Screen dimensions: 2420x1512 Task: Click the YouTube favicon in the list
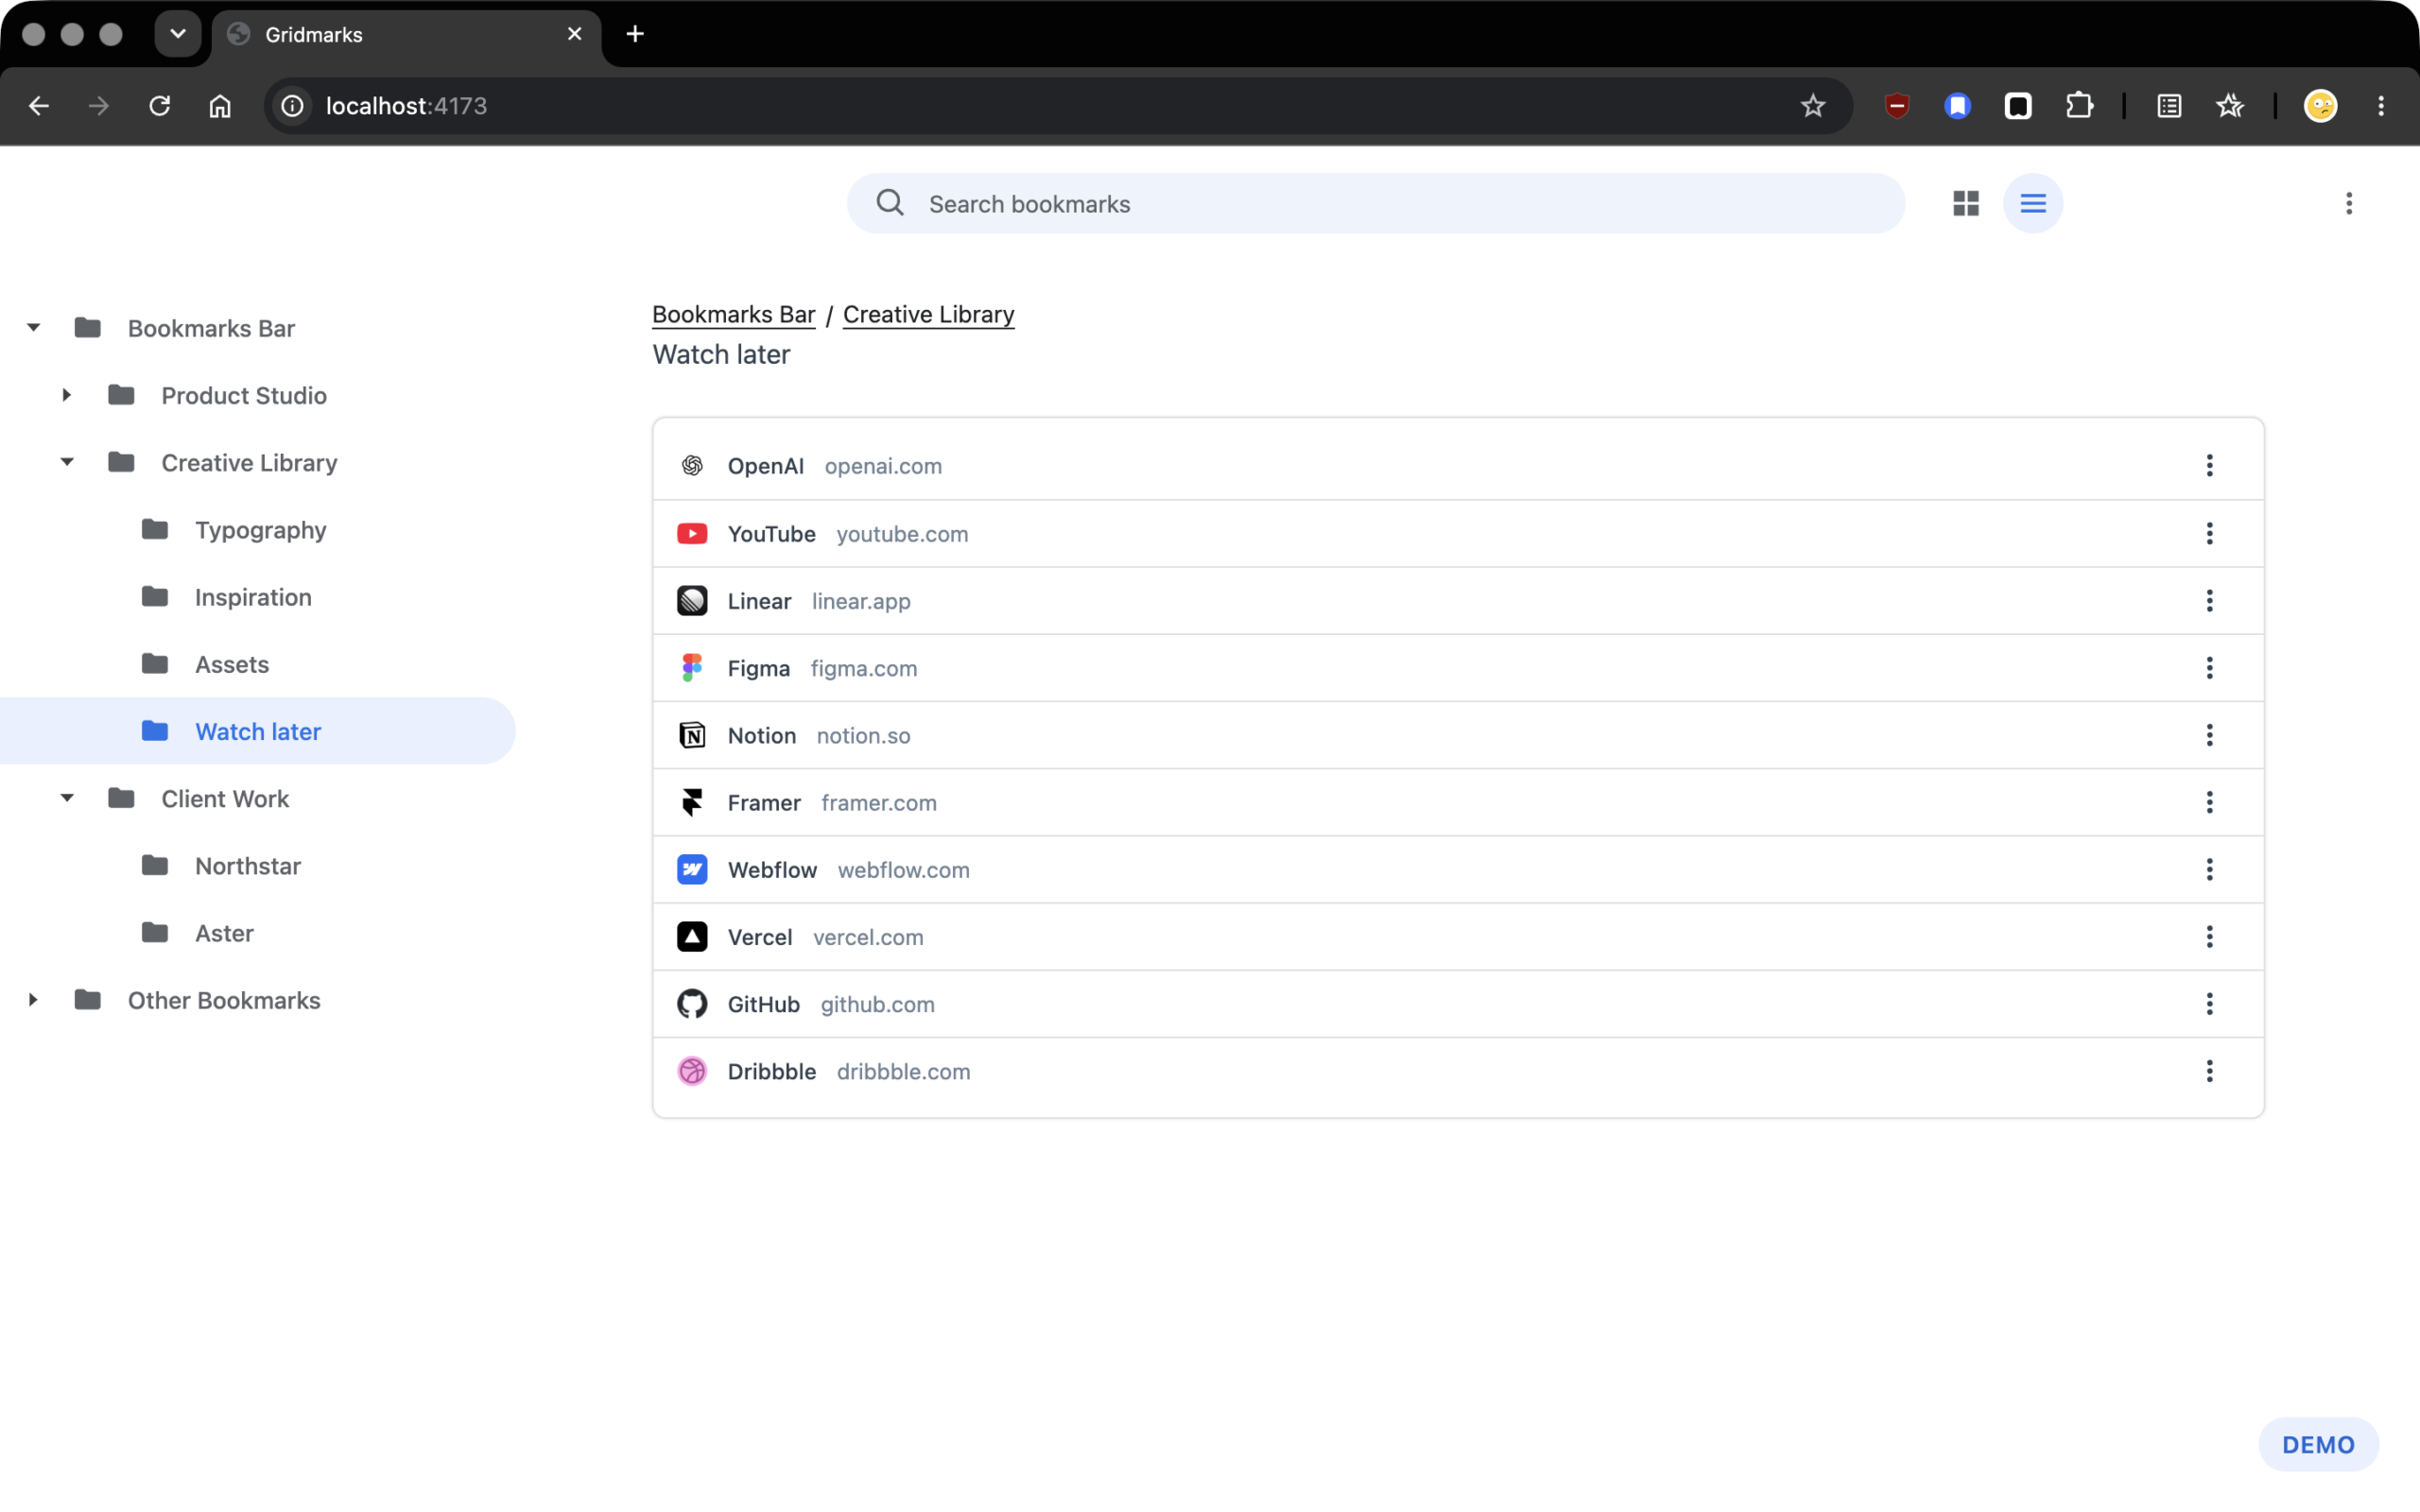point(692,534)
